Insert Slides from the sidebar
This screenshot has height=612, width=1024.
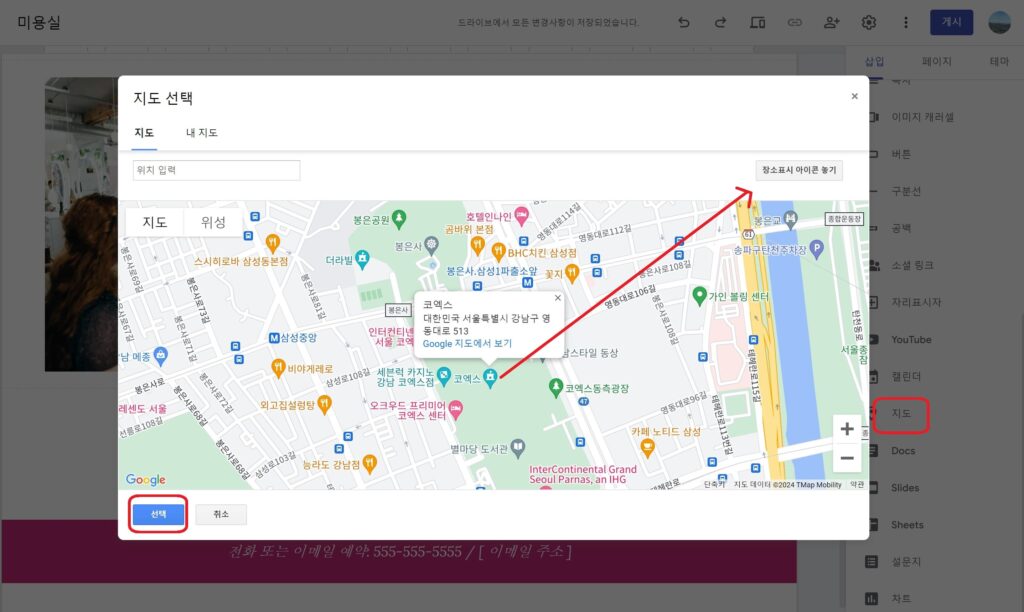pos(904,488)
